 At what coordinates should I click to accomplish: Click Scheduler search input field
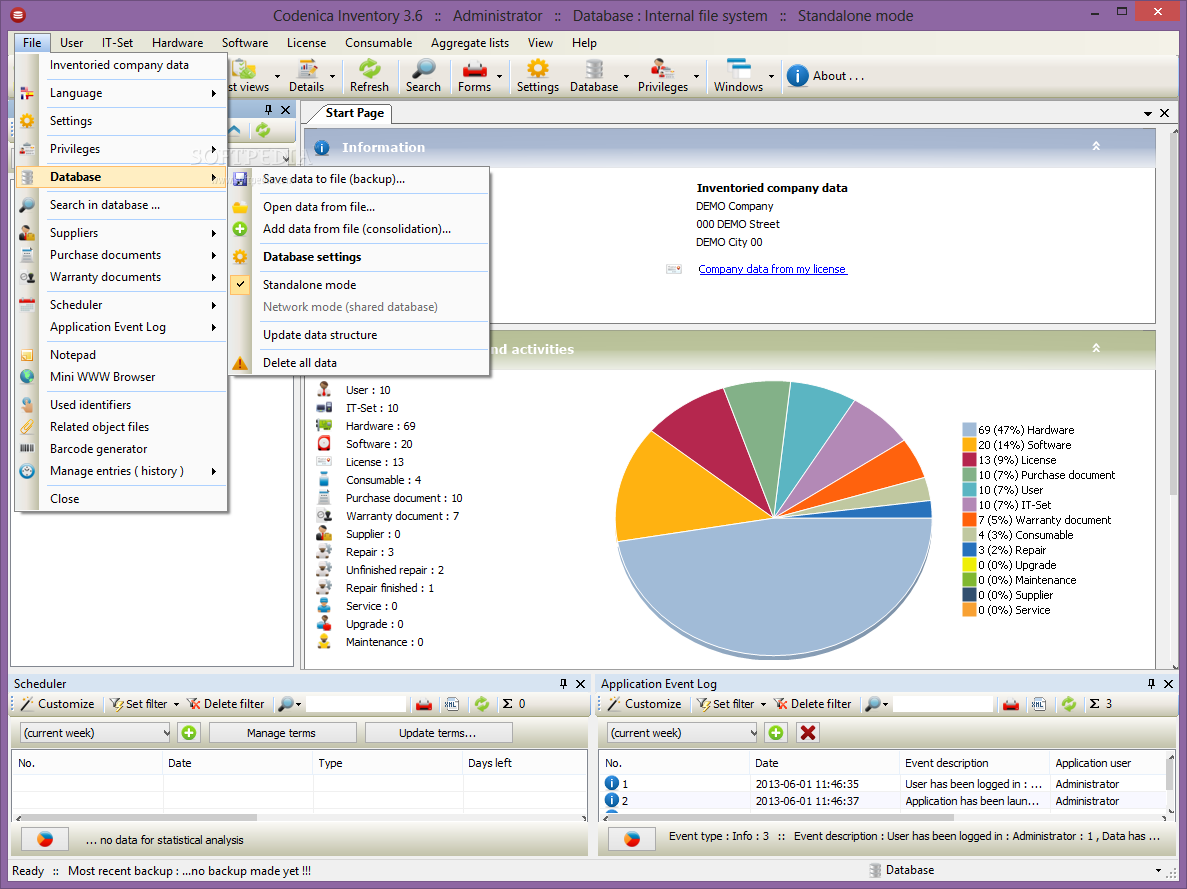click(356, 704)
